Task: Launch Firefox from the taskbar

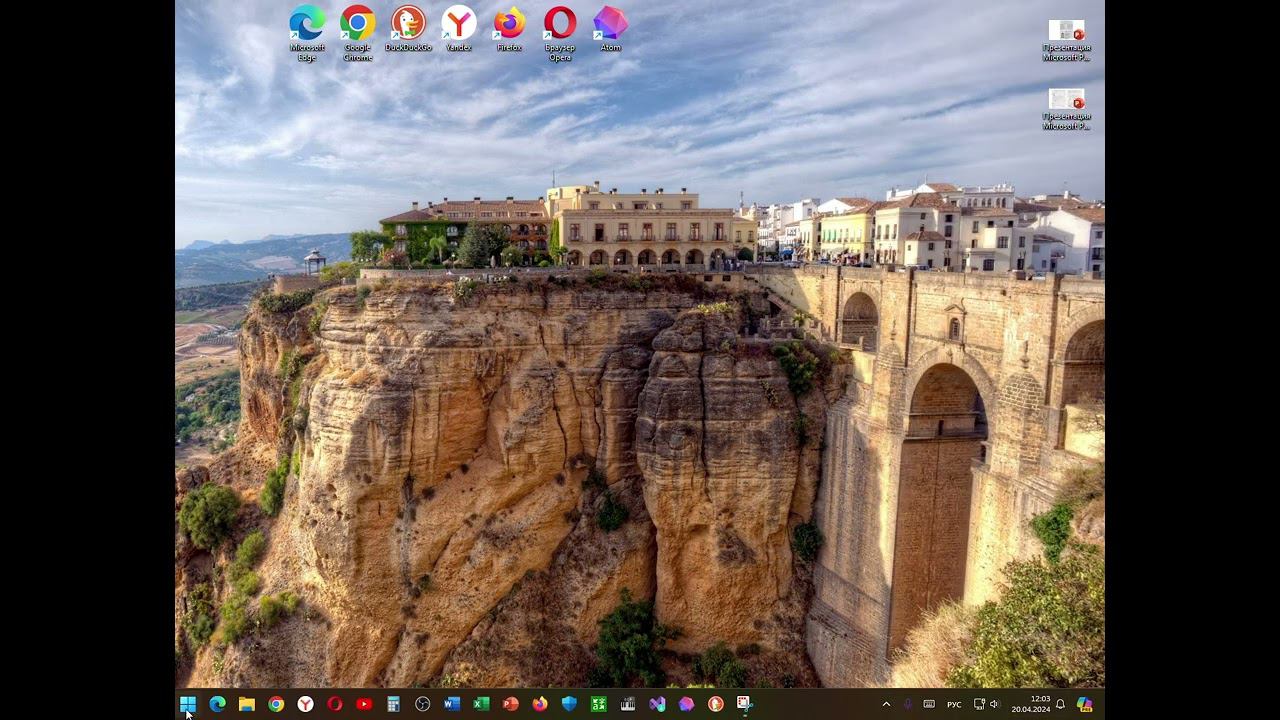Action: point(540,704)
